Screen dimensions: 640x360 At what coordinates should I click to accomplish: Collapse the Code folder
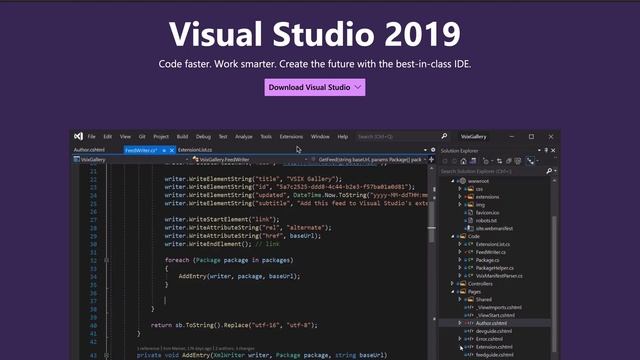pyautogui.click(x=452, y=236)
